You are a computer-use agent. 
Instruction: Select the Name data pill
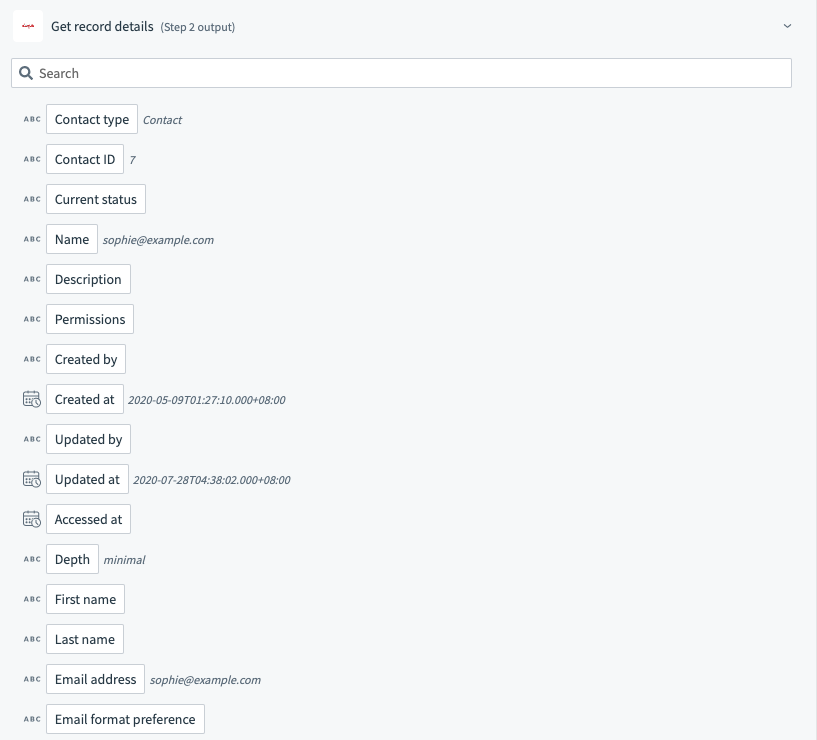[72, 239]
